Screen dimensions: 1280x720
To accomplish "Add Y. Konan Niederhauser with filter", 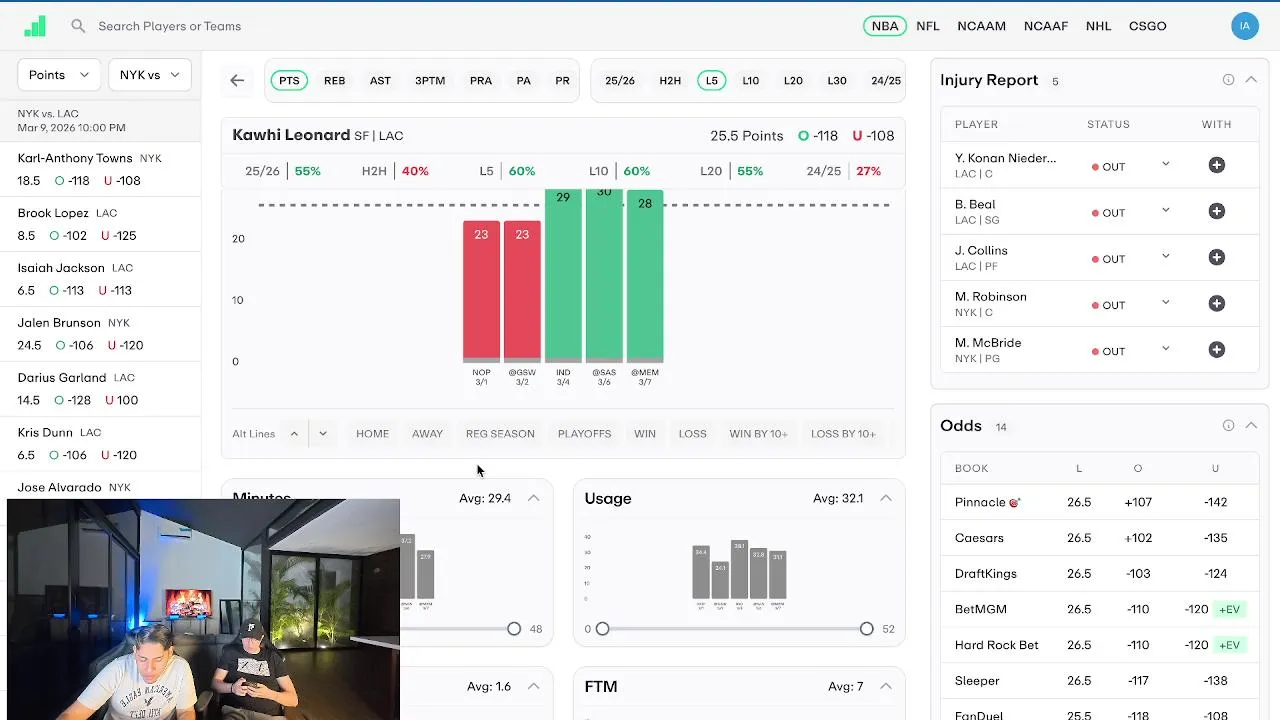I will point(1217,165).
